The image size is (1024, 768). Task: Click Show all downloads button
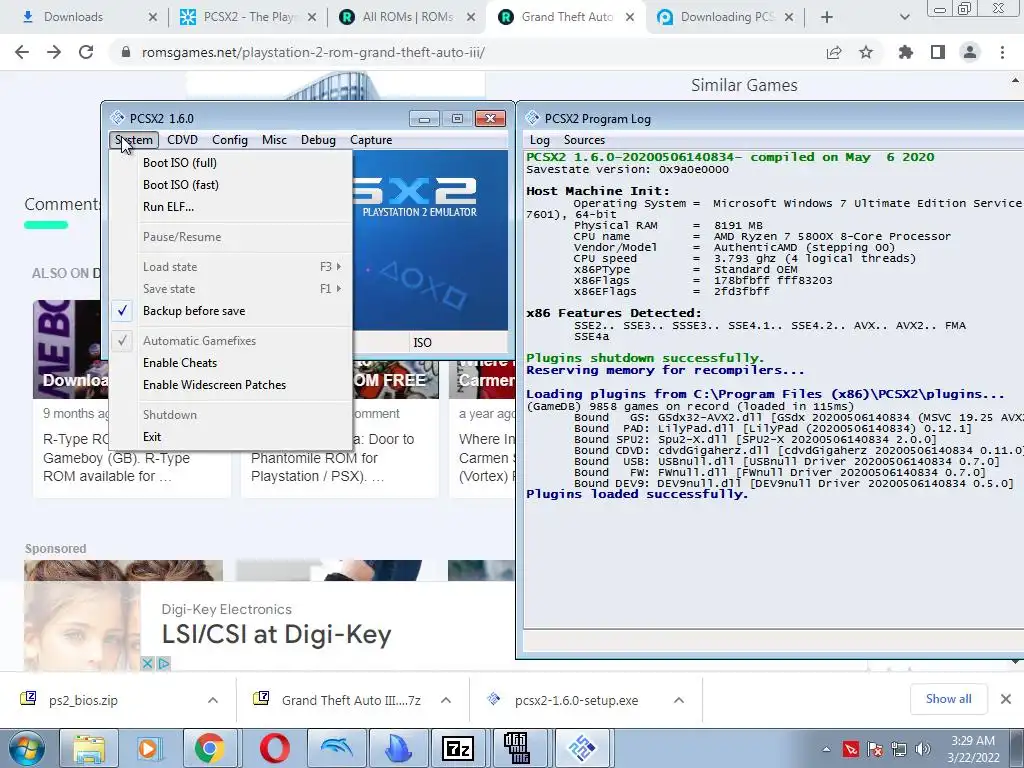(x=948, y=699)
